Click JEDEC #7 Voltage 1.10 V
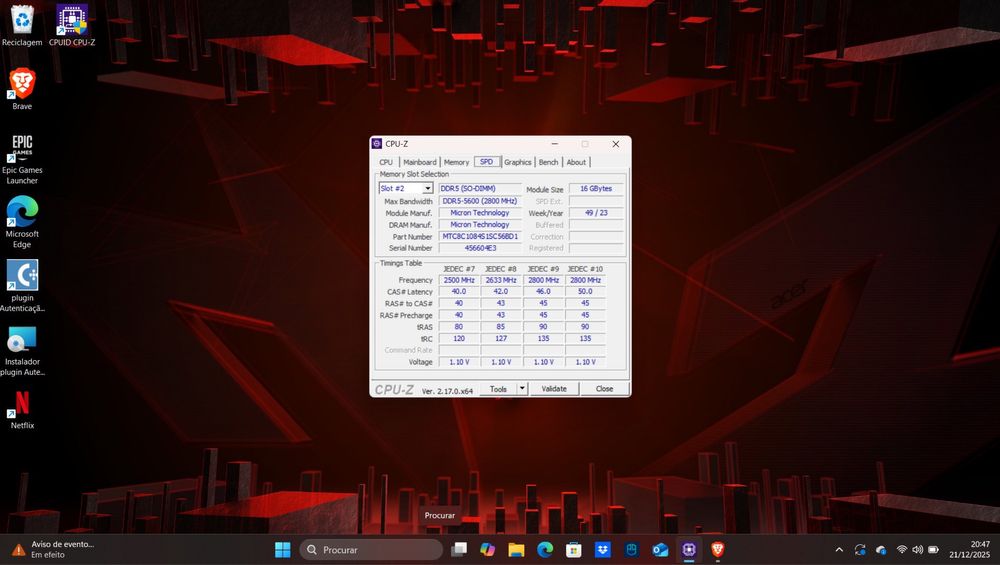This screenshot has width=1000, height=565. click(459, 362)
